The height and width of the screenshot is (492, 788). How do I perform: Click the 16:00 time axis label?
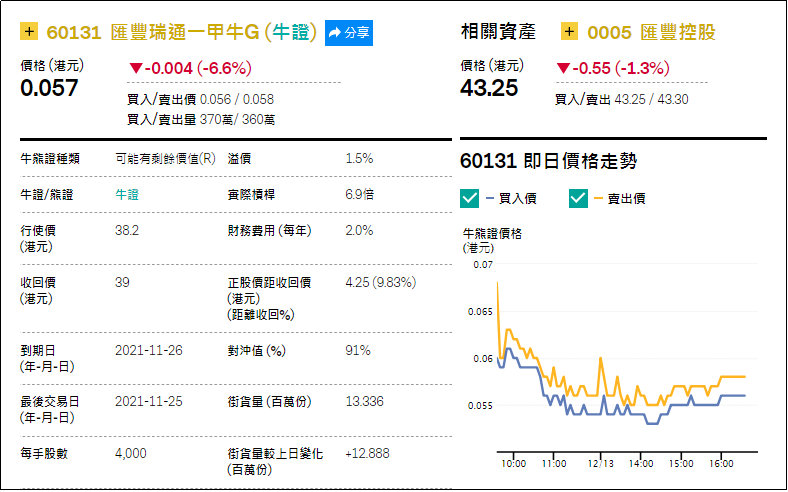[721, 464]
